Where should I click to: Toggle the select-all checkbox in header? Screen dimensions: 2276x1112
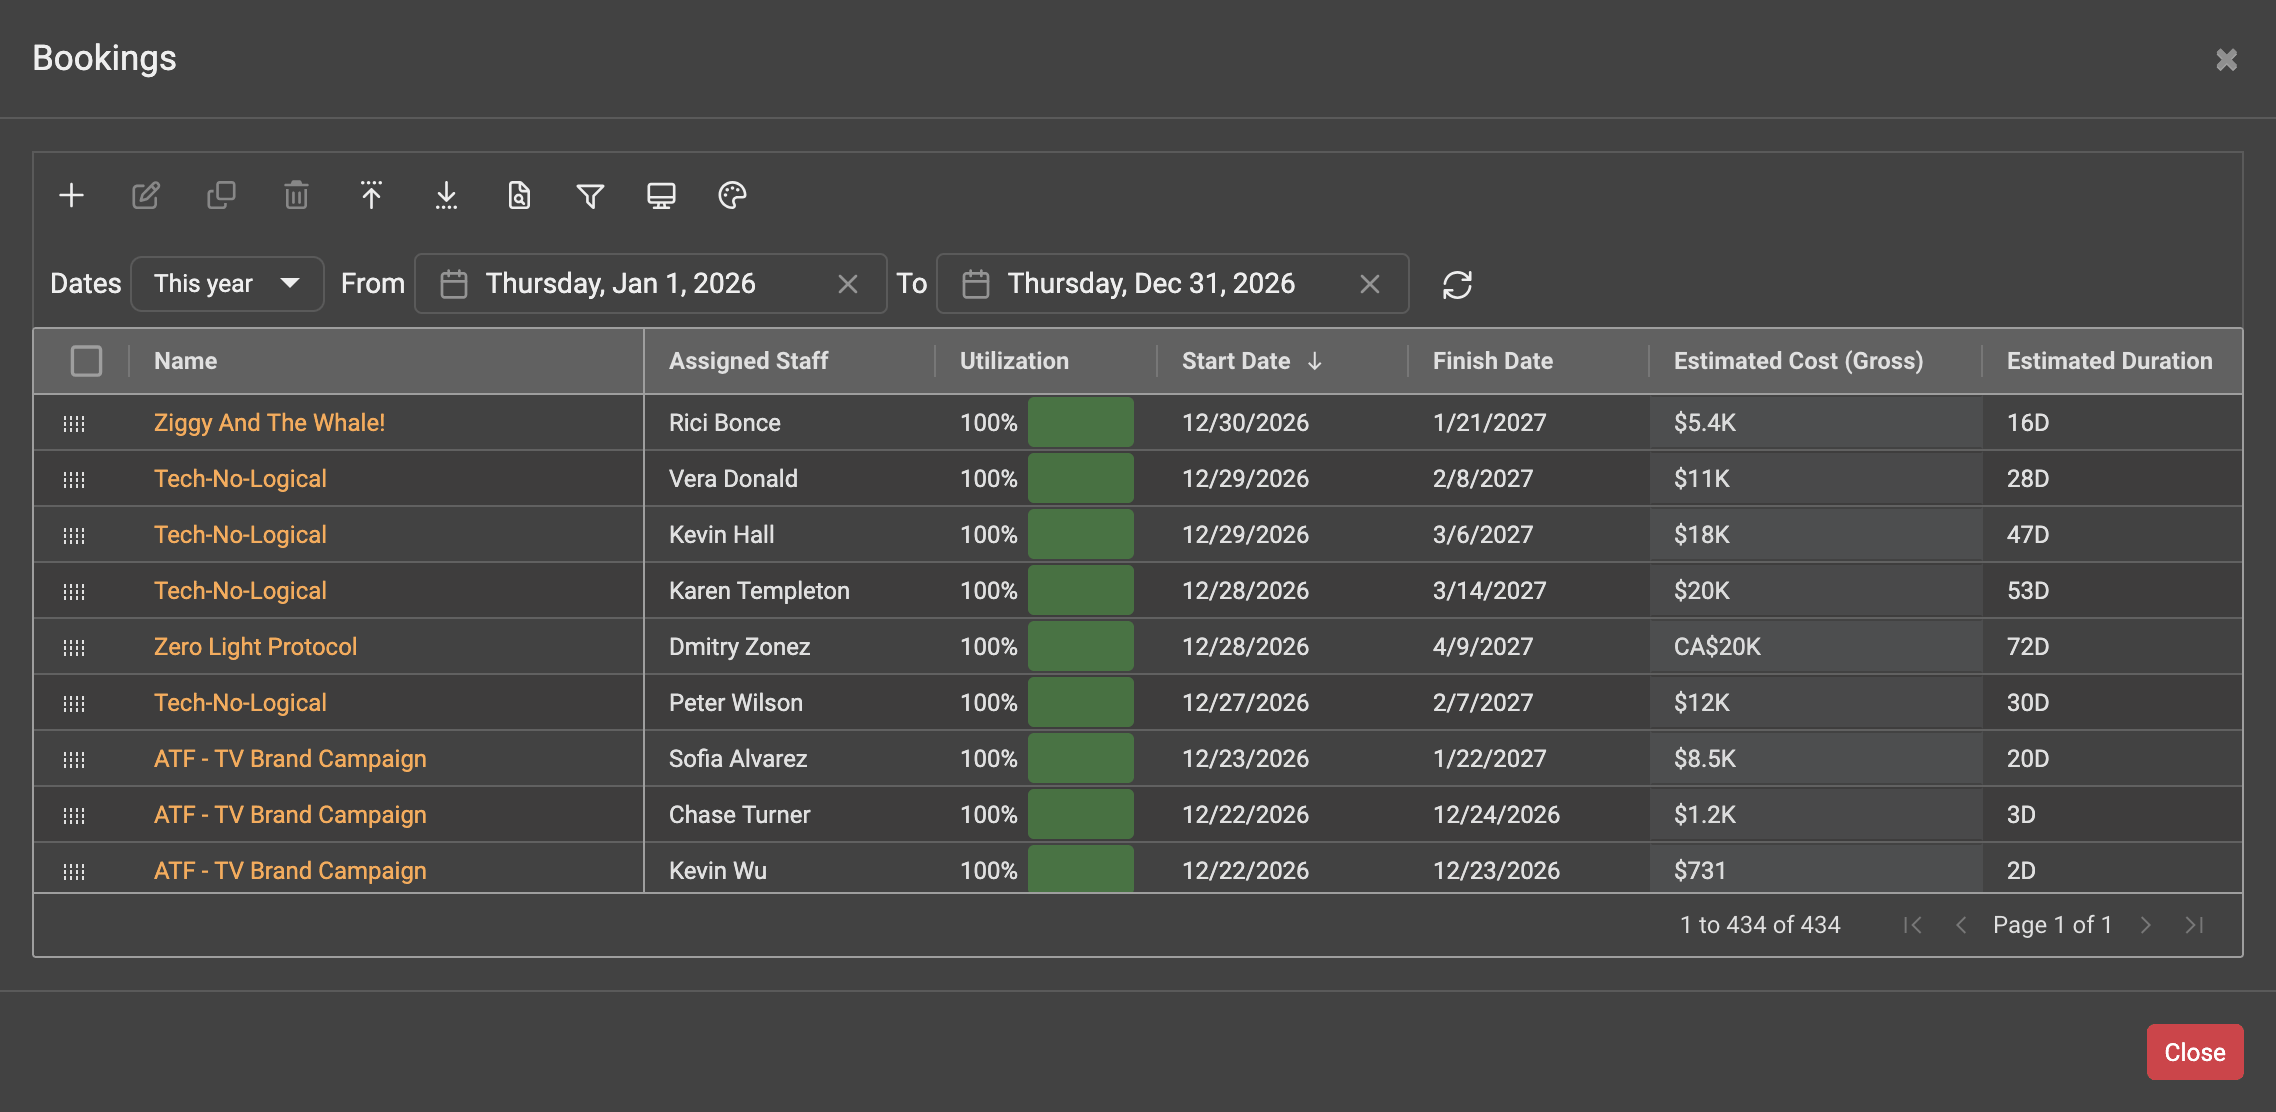pos(87,361)
